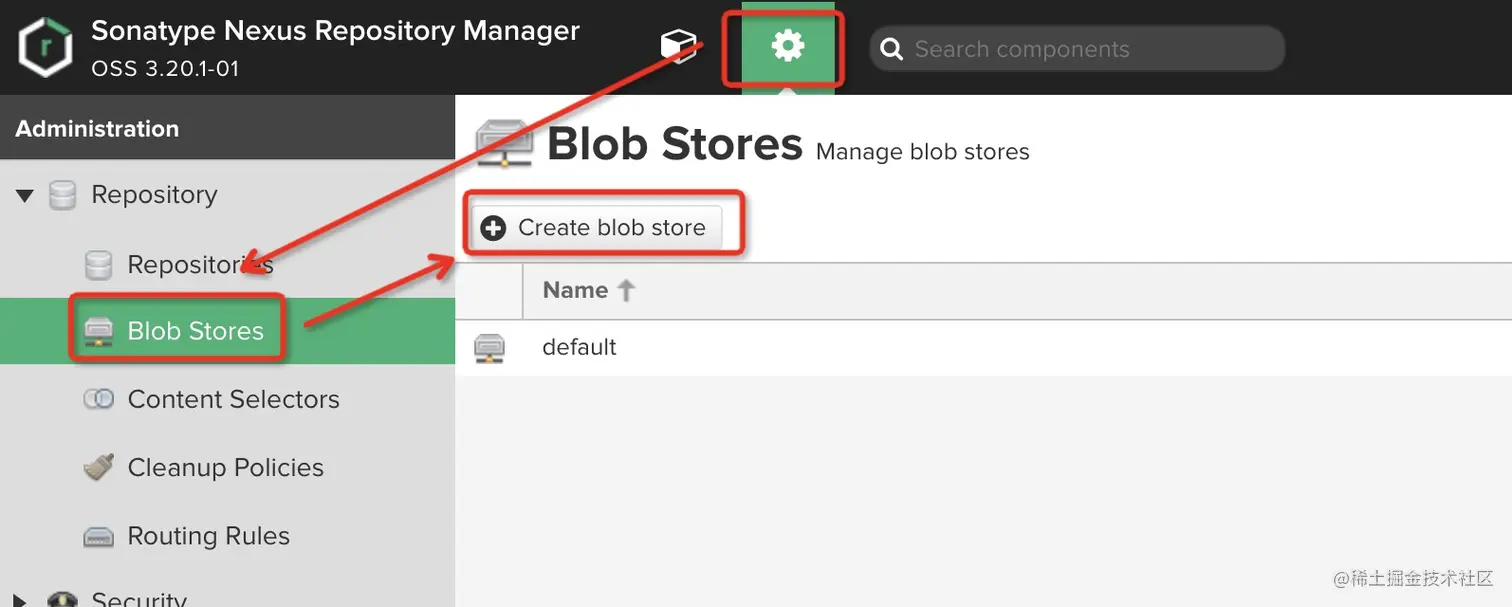The height and width of the screenshot is (607, 1512).
Task: Collapse the Repository tree section
Action: point(25,195)
